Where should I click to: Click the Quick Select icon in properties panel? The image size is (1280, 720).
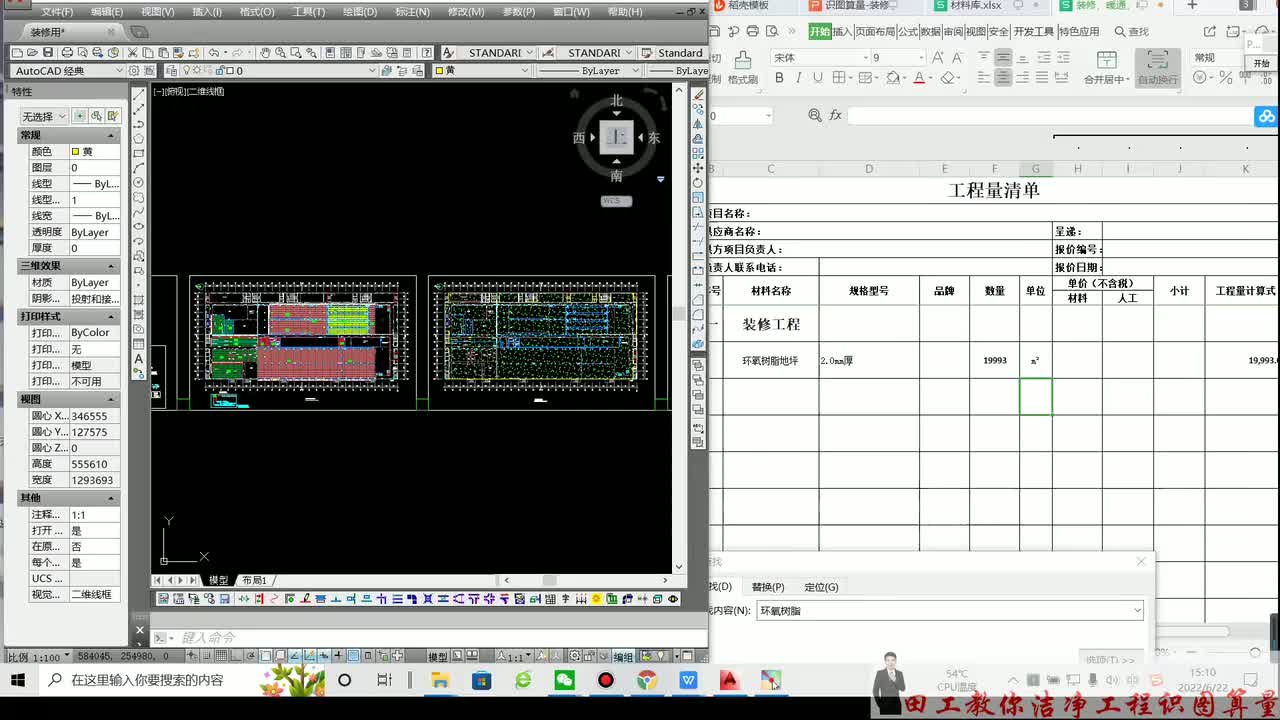tap(113, 116)
